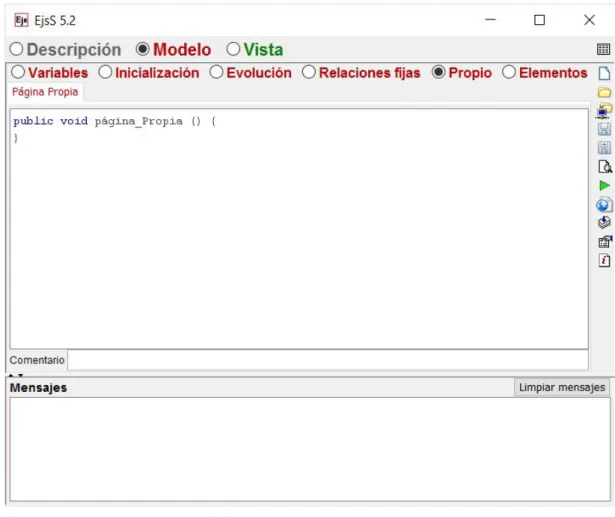Open the digital library folder-and-monitor icon
Image resolution: width=615 pixels, height=517 pixels.
tap(604, 111)
